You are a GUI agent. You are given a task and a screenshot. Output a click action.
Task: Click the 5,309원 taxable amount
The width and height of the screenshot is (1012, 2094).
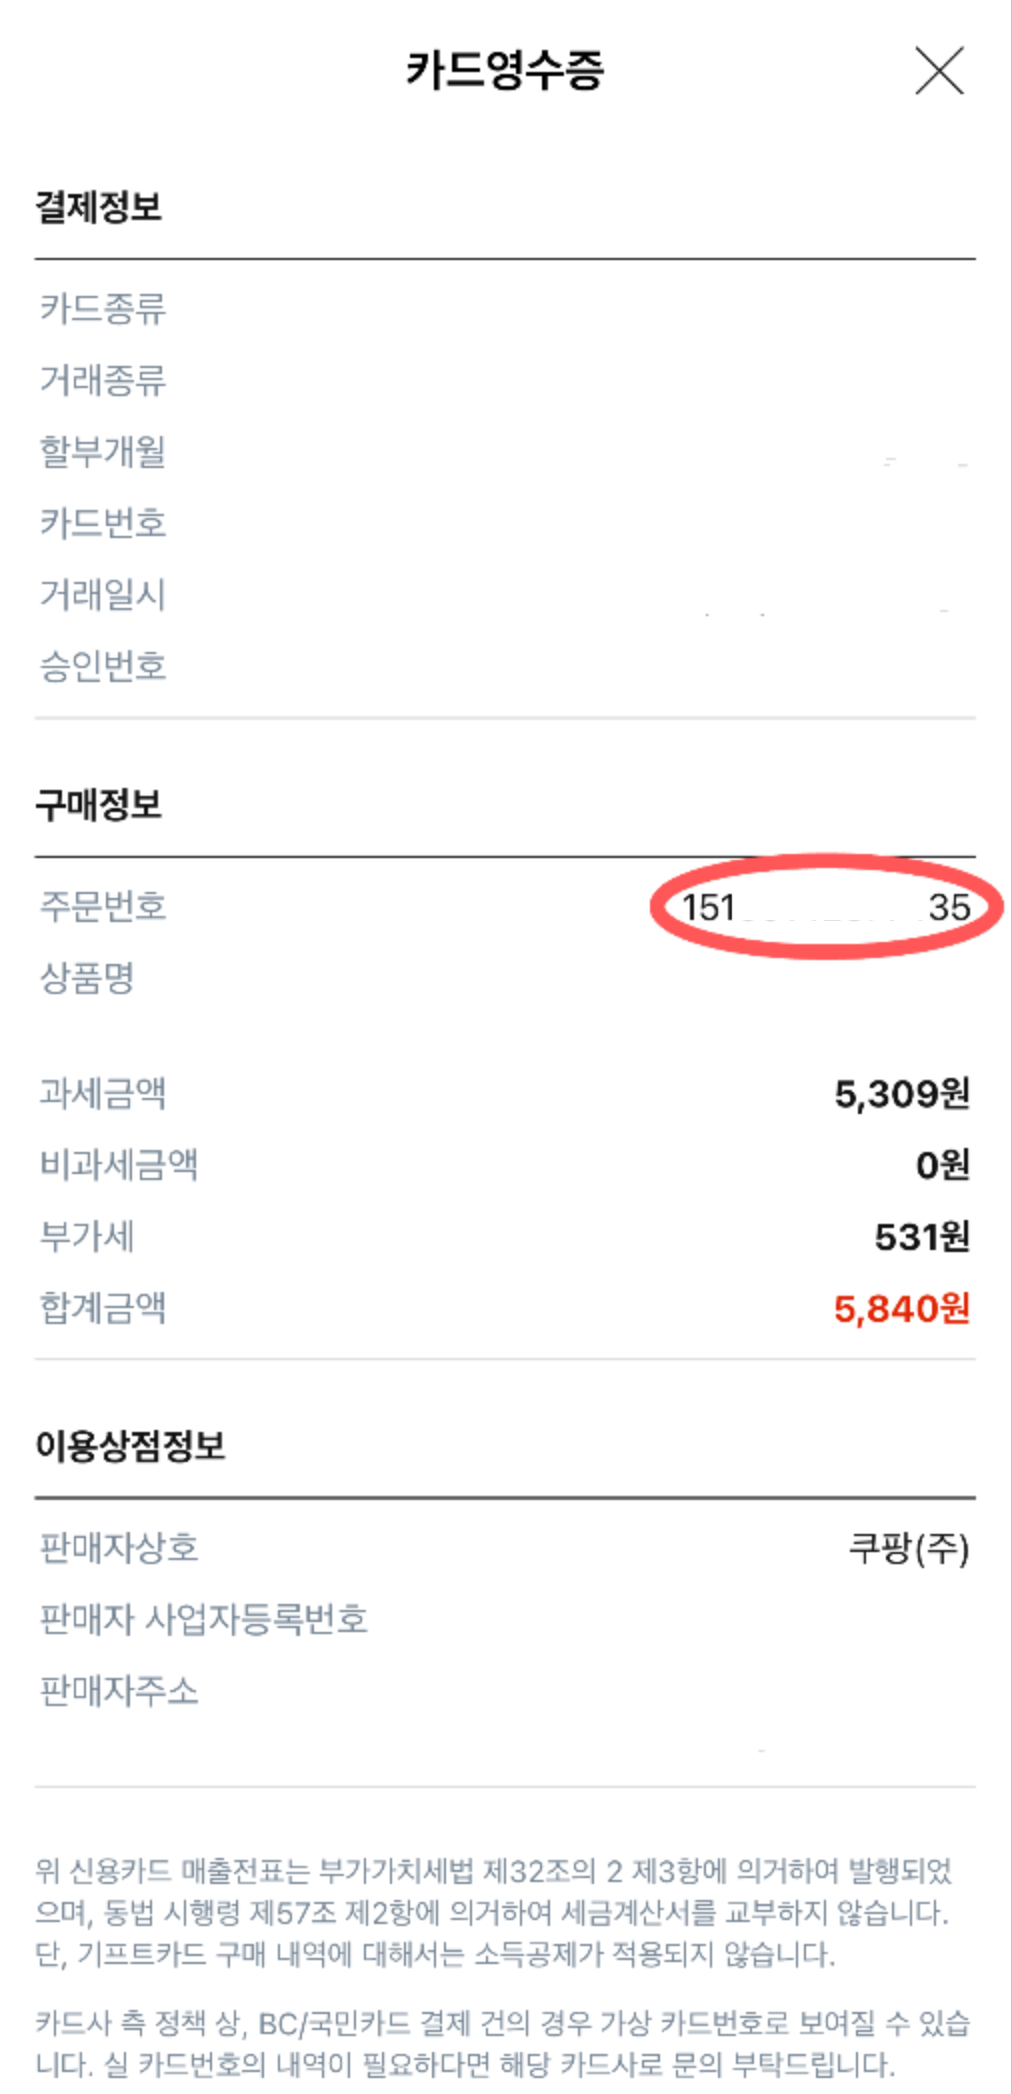coord(901,1094)
